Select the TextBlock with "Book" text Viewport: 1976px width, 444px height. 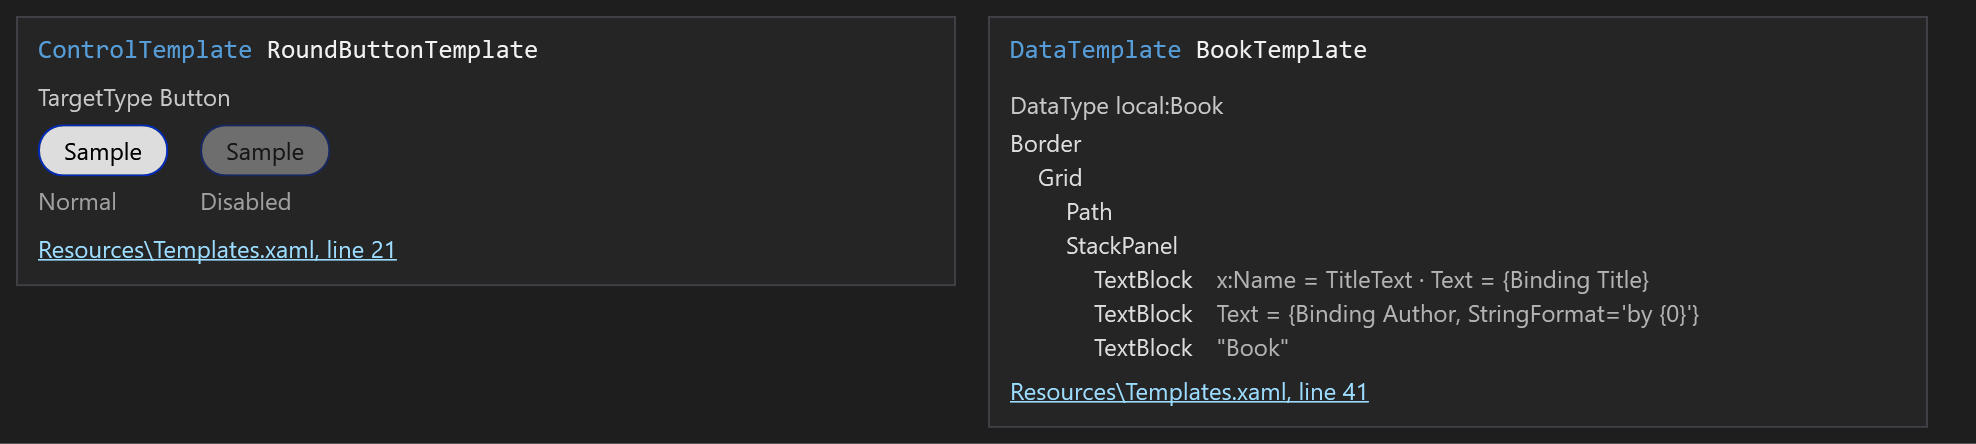click(x=1143, y=348)
